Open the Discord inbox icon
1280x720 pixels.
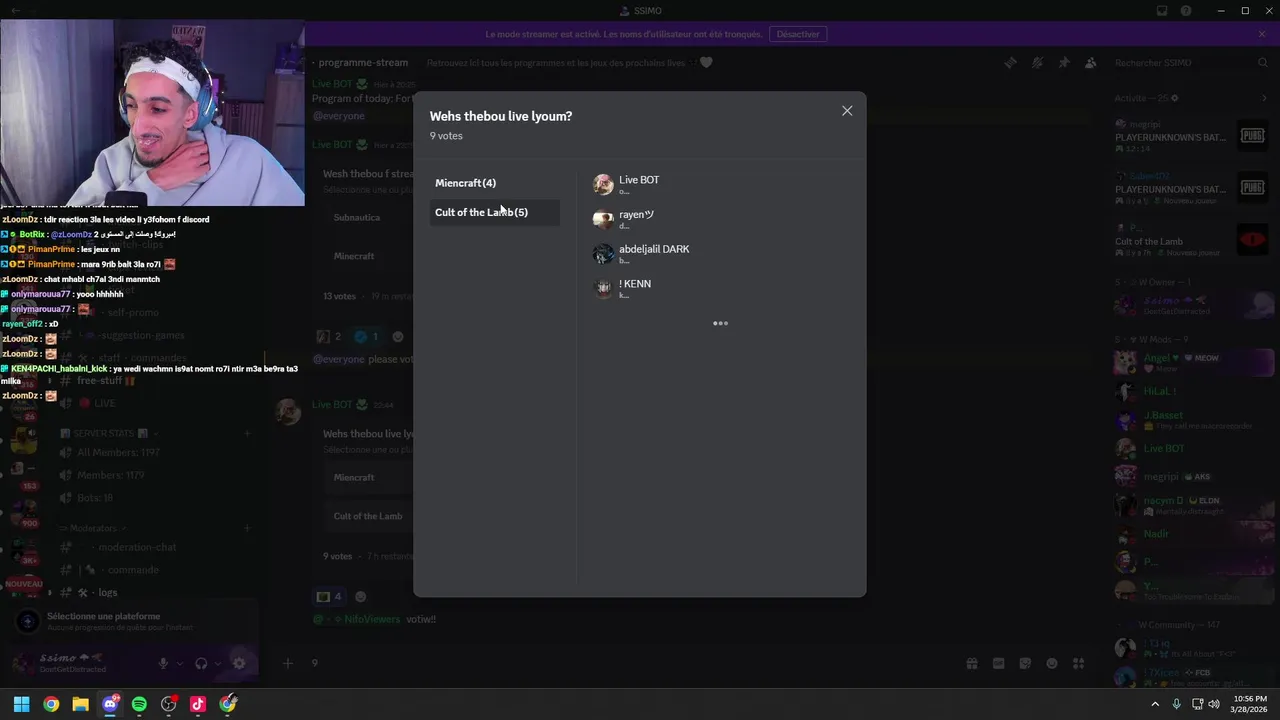pyautogui.click(x=1162, y=11)
